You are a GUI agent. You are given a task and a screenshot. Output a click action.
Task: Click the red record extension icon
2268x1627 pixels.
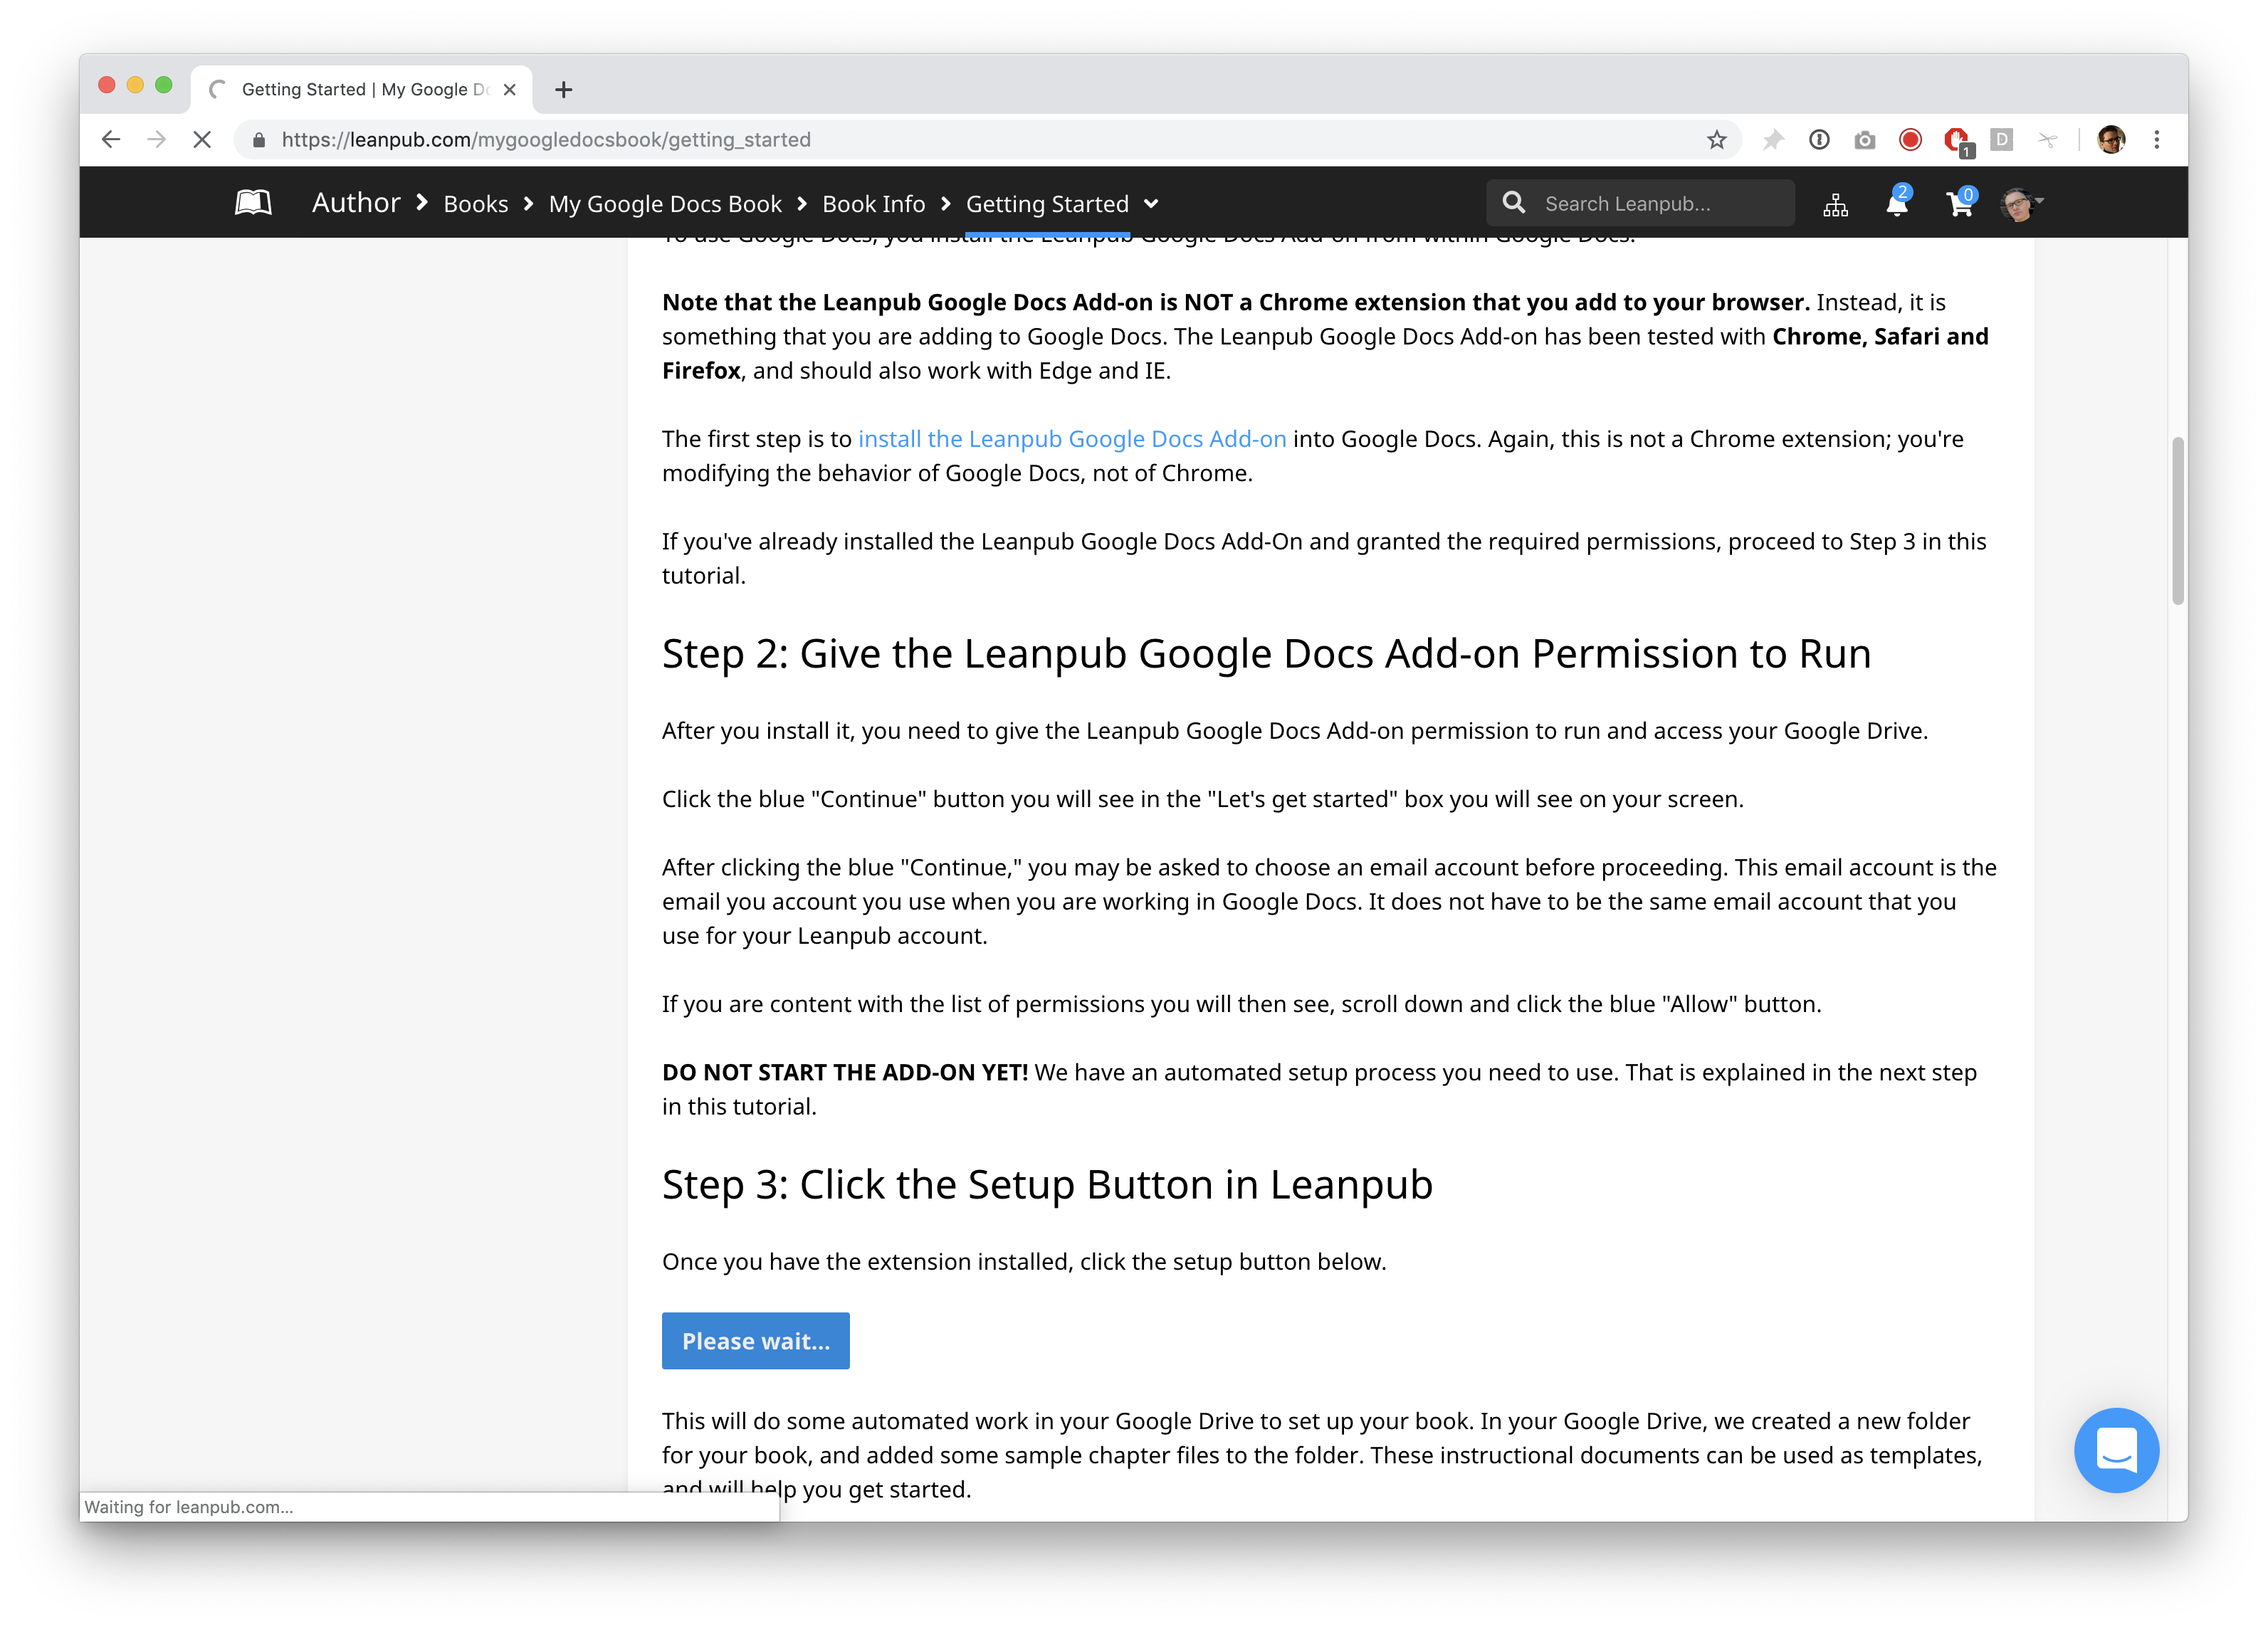pyautogui.click(x=1910, y=139)
